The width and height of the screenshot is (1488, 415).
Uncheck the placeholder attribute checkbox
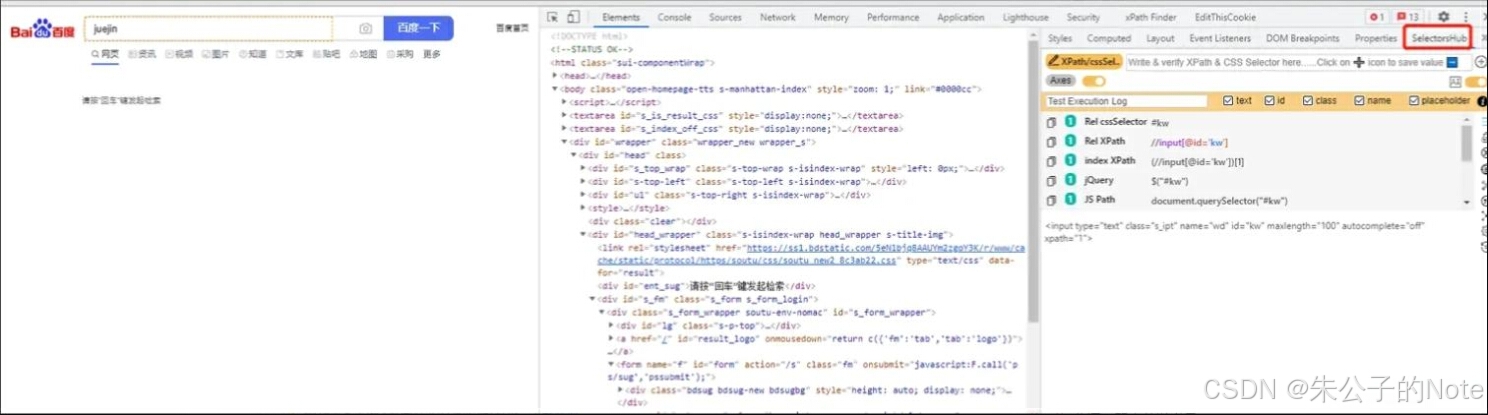point(1414,101)
